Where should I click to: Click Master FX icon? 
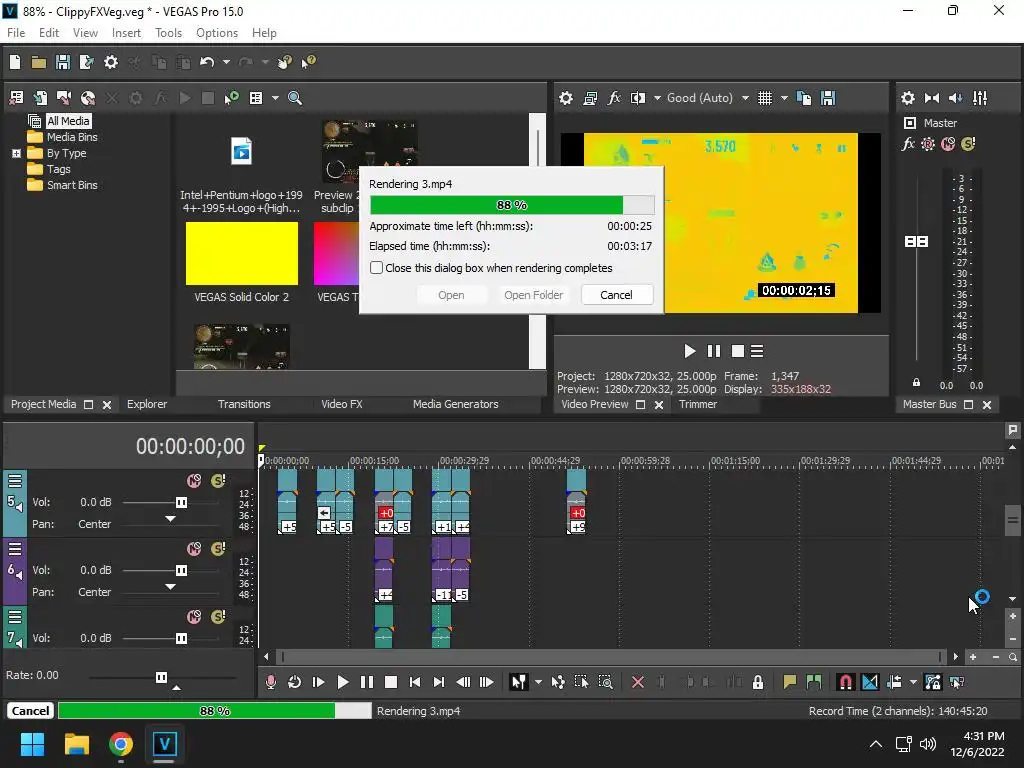tap(908, 144)
